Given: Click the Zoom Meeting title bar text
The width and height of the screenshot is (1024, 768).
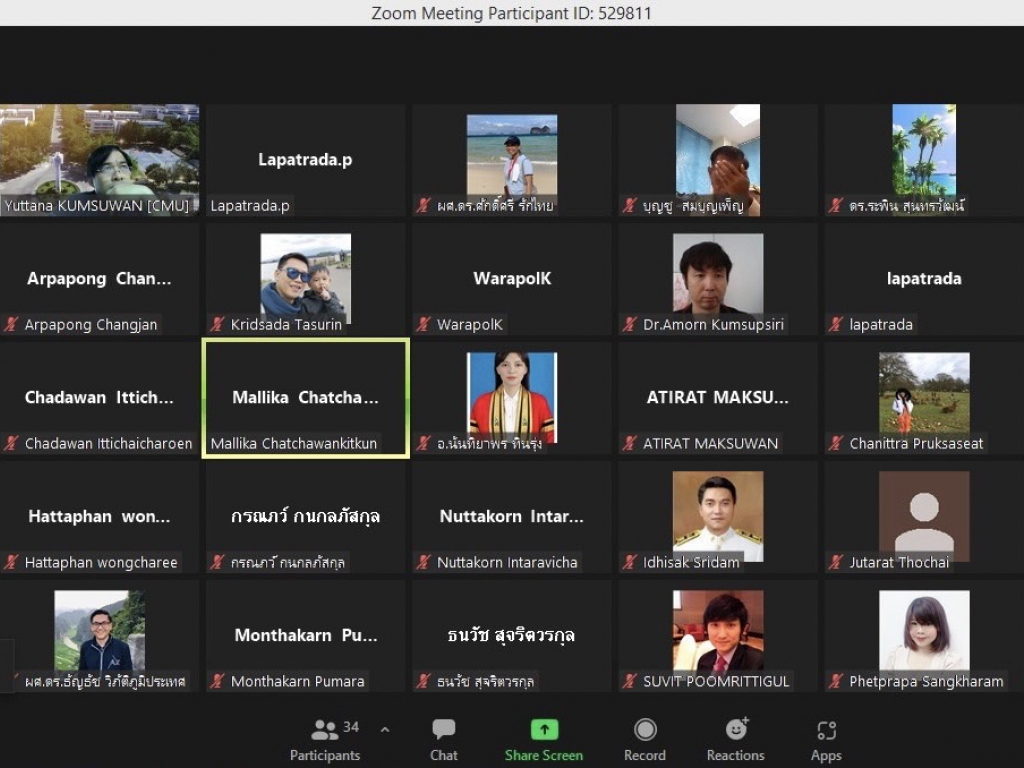Looking at the screenshot, I should click(x=512, y=13).
